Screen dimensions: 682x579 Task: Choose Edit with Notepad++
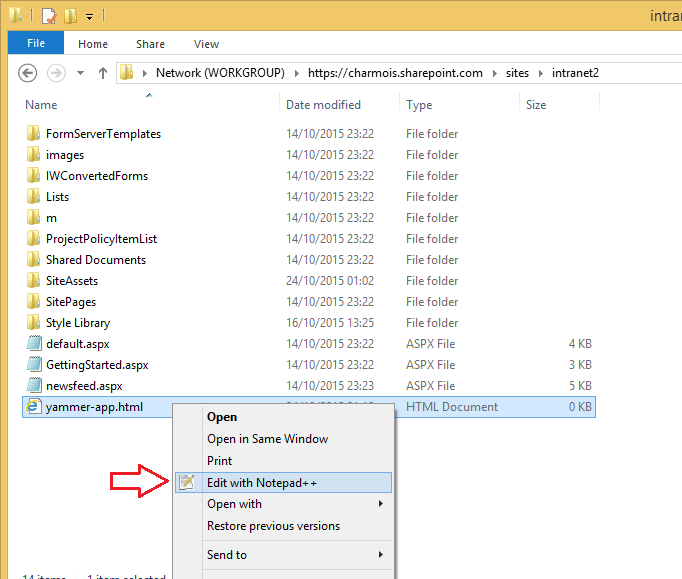tap(283, 482)
